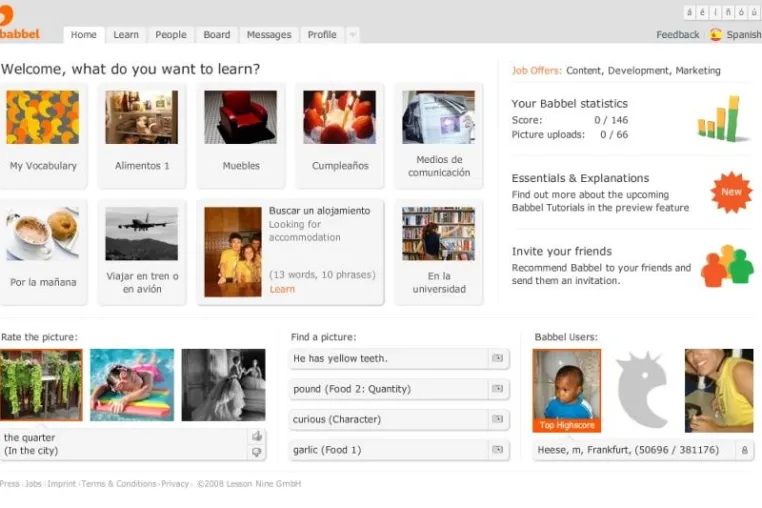Open the Marketing job offer link
The width and height of the screenshot is (762, 508).
(698, 70)
